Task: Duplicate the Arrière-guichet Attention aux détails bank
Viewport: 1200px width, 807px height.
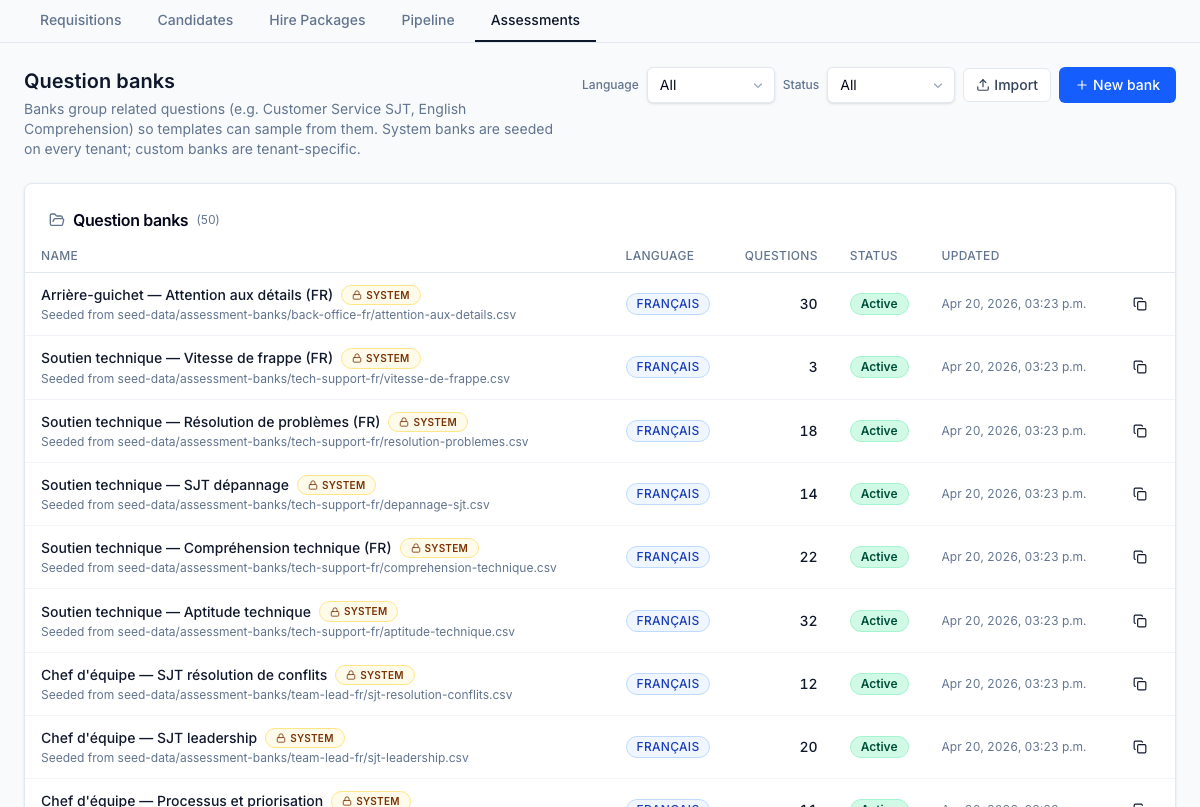Action: tap(1140, 304)
